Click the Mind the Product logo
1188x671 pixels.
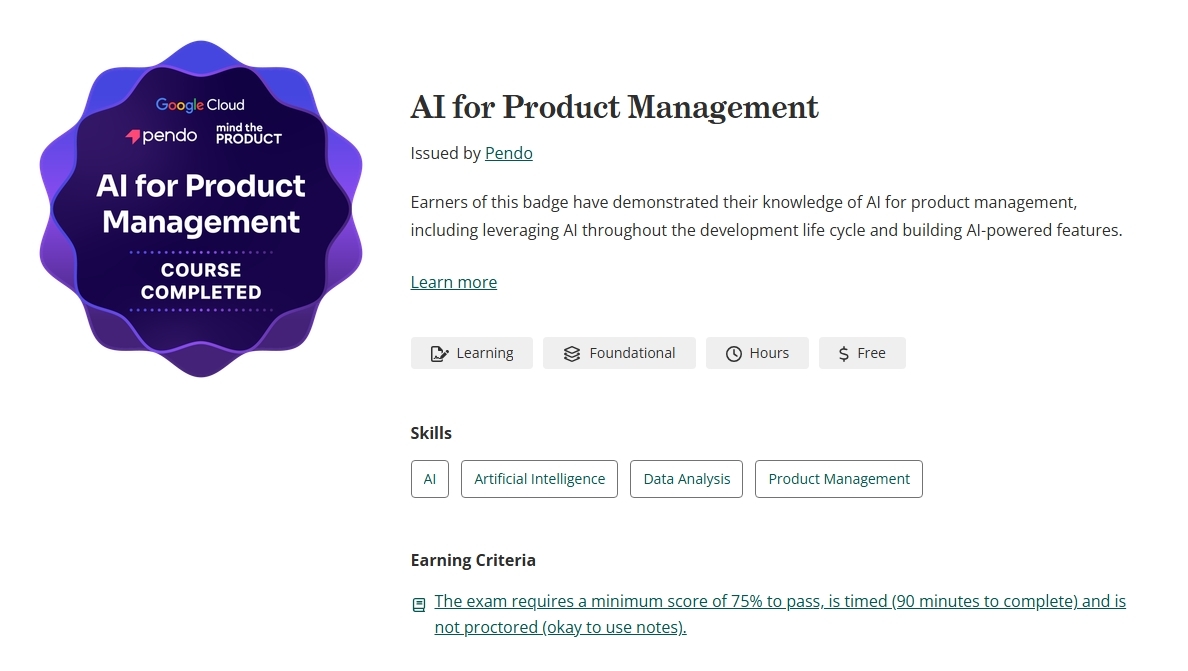(x=249, y=134)
